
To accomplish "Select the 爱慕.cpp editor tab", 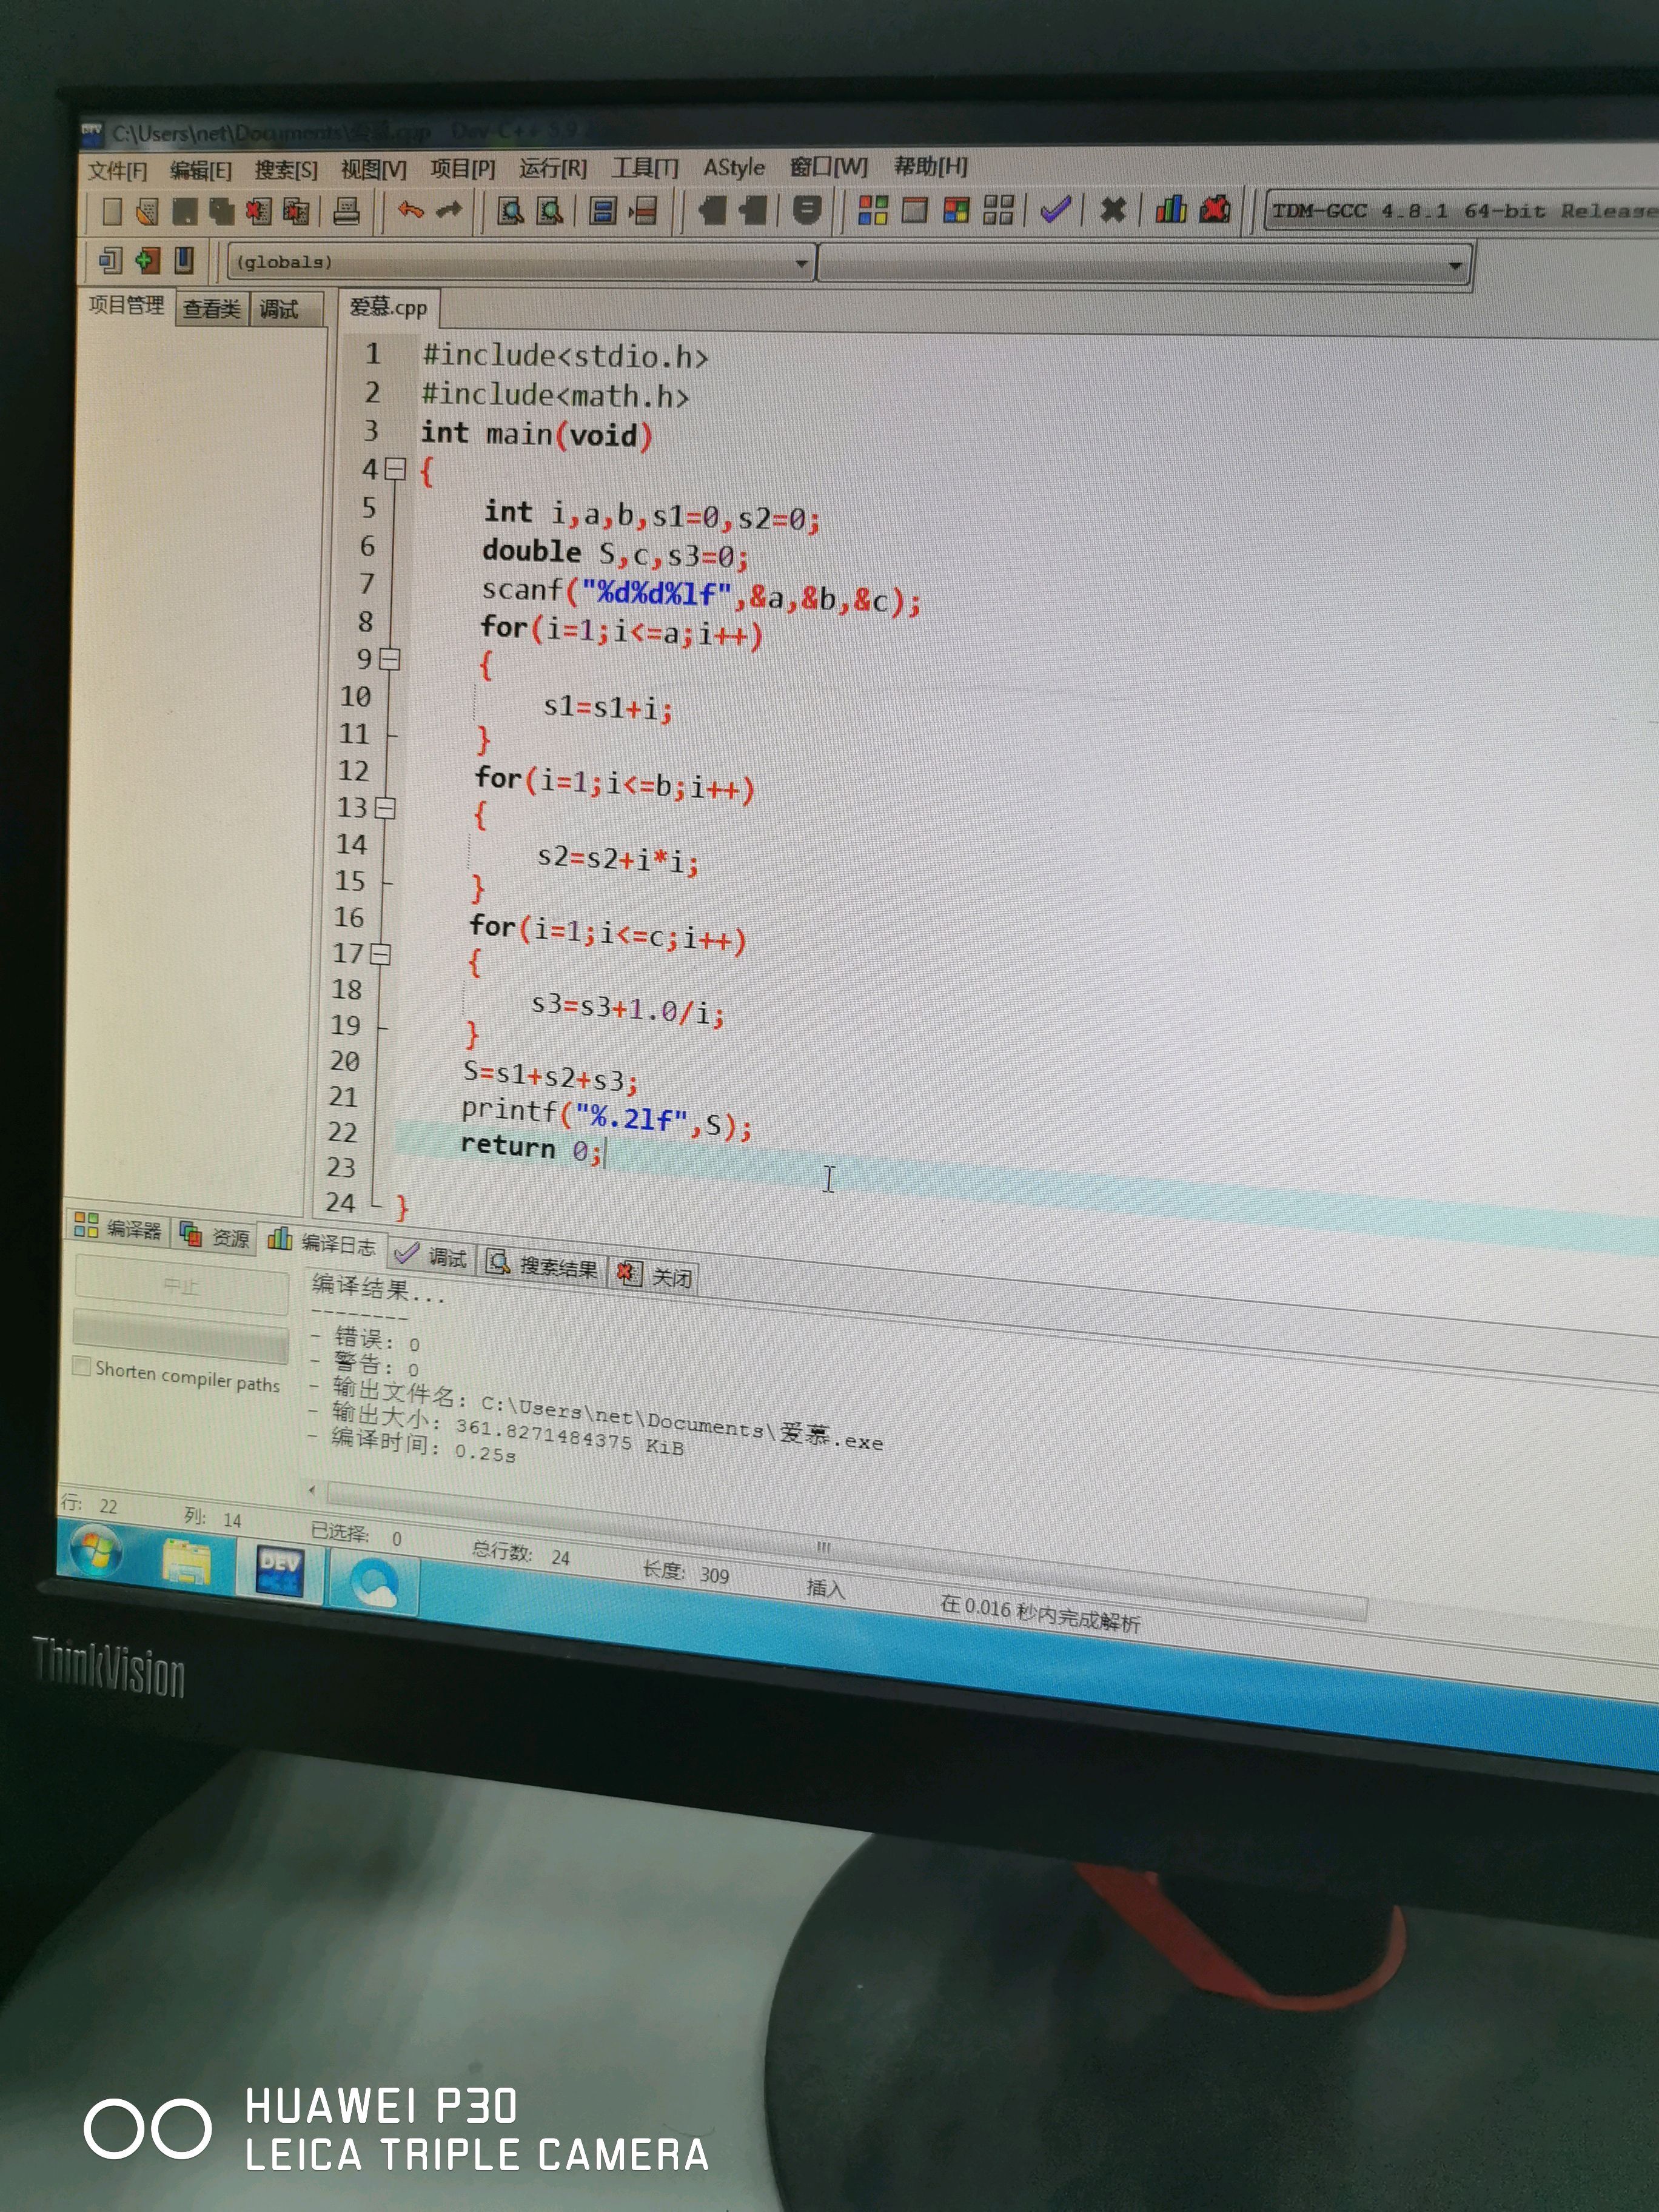I will point(388,307).
